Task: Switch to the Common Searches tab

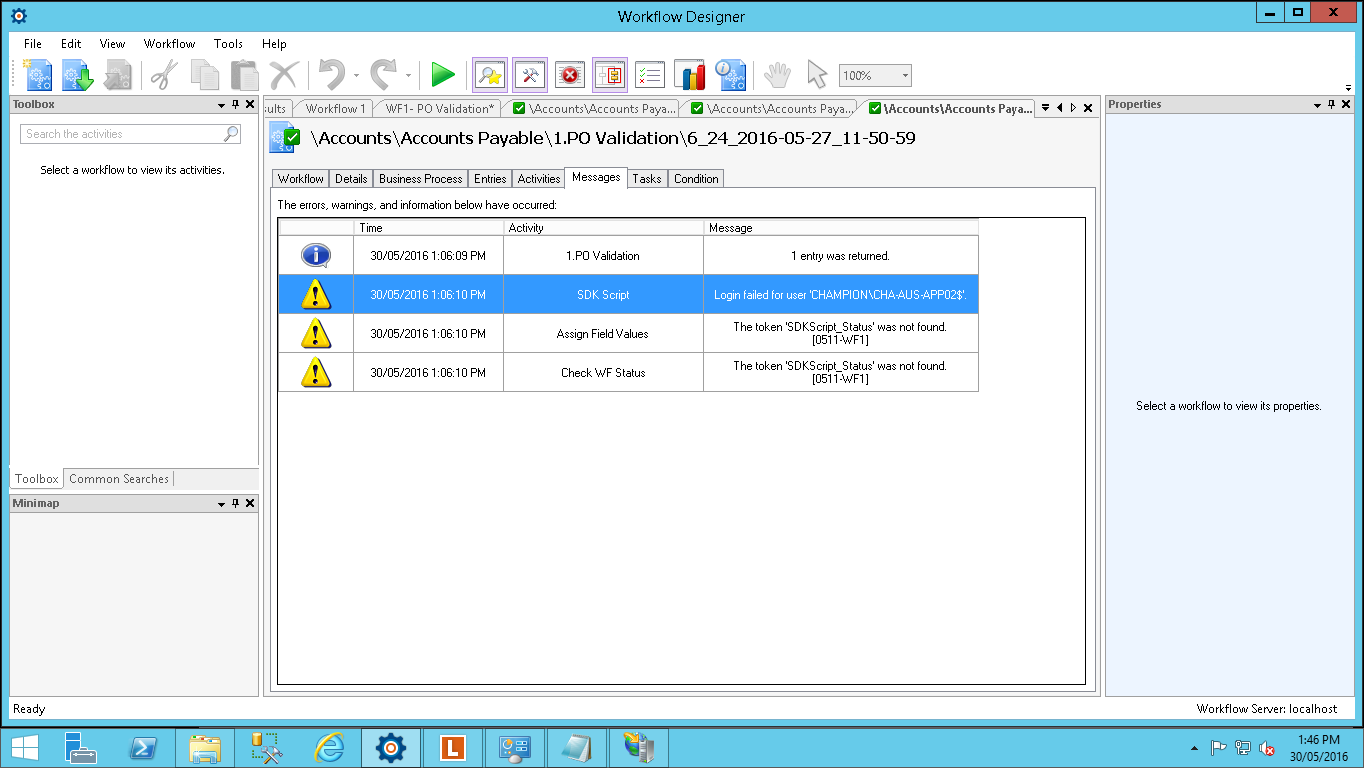Action: point(119,479)
